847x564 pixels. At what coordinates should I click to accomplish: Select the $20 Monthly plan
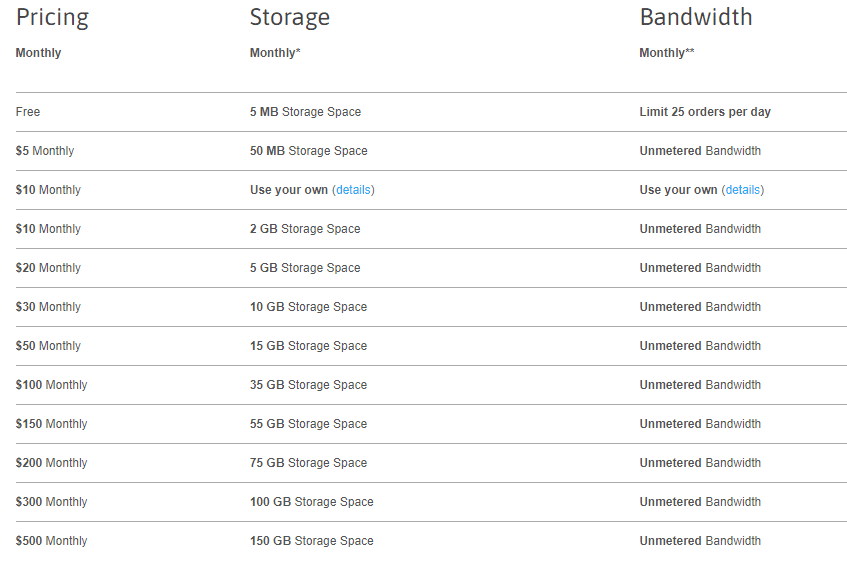(x=48, y=268)
